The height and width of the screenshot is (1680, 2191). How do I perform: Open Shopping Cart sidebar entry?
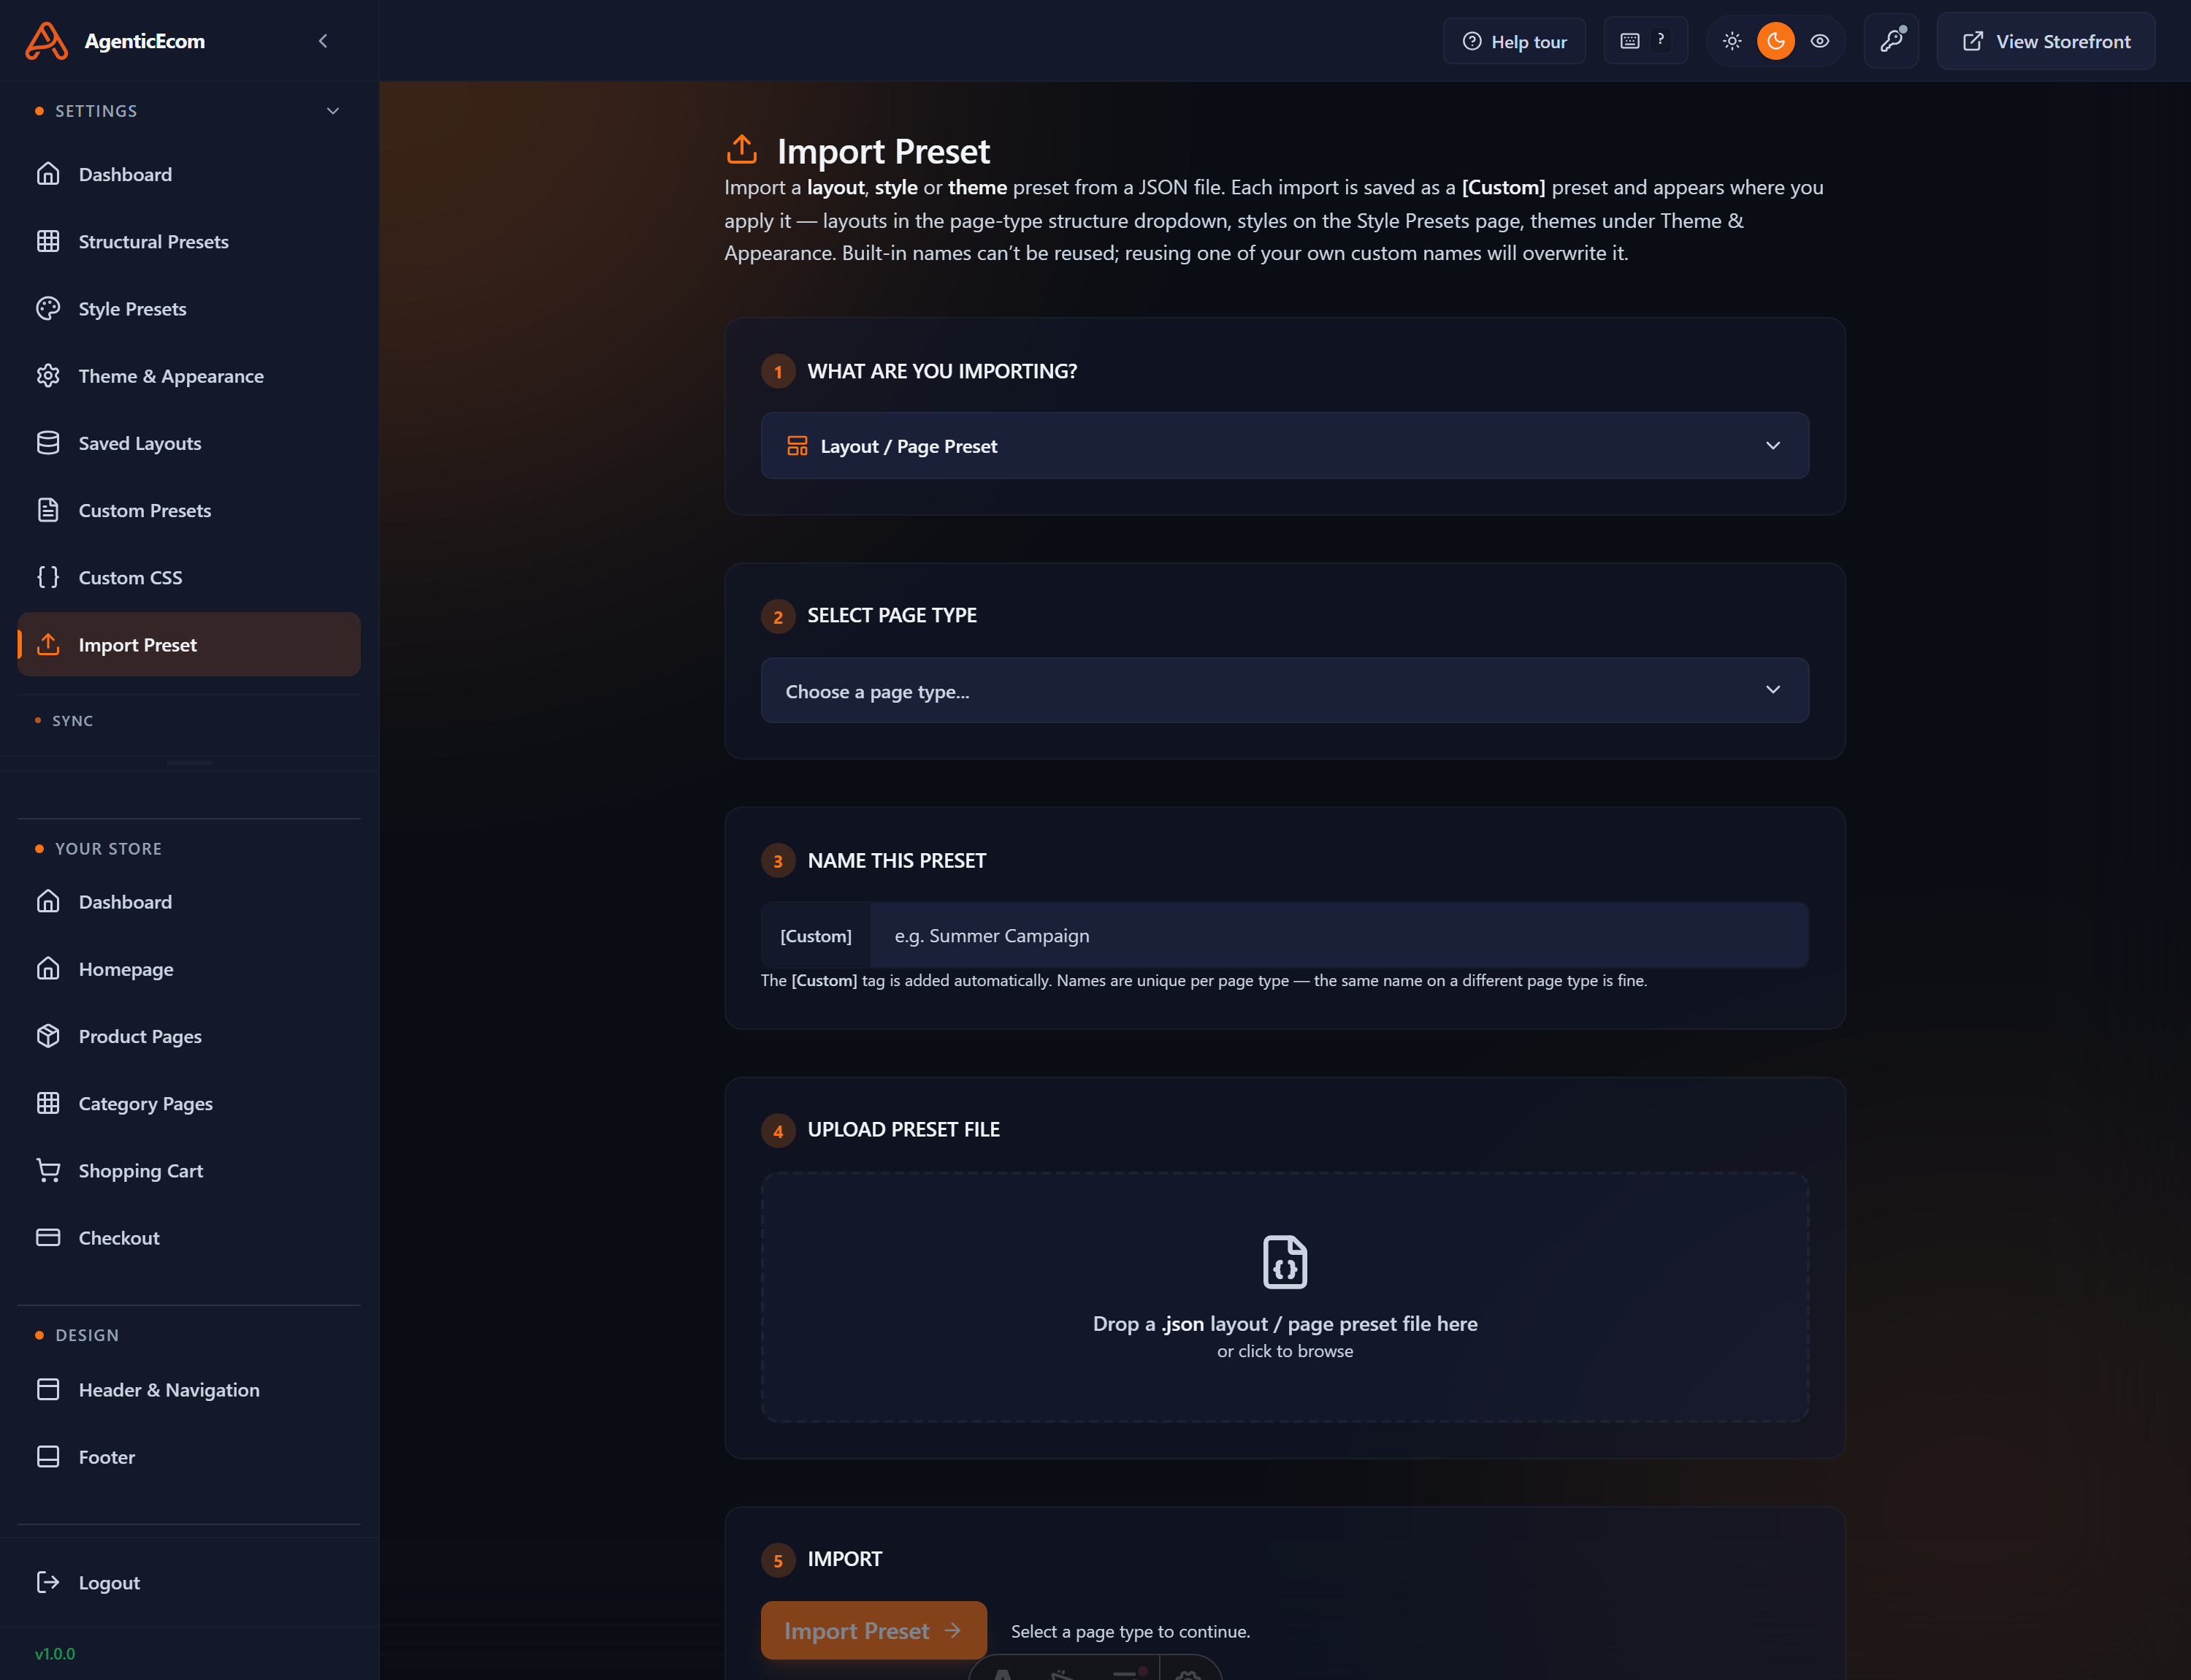189,1170
